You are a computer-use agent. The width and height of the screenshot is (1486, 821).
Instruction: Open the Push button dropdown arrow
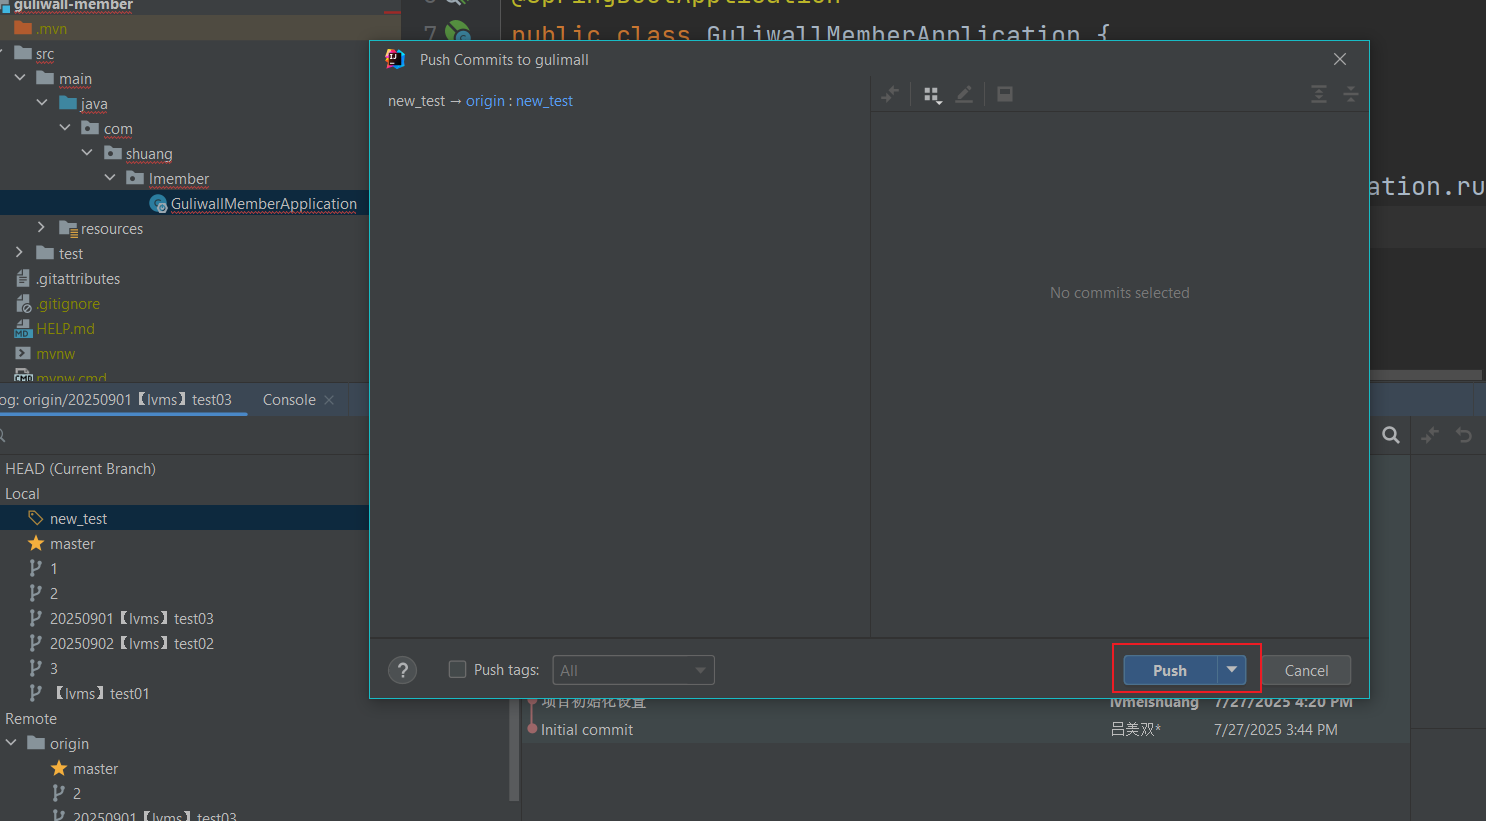coord(1232,670)
